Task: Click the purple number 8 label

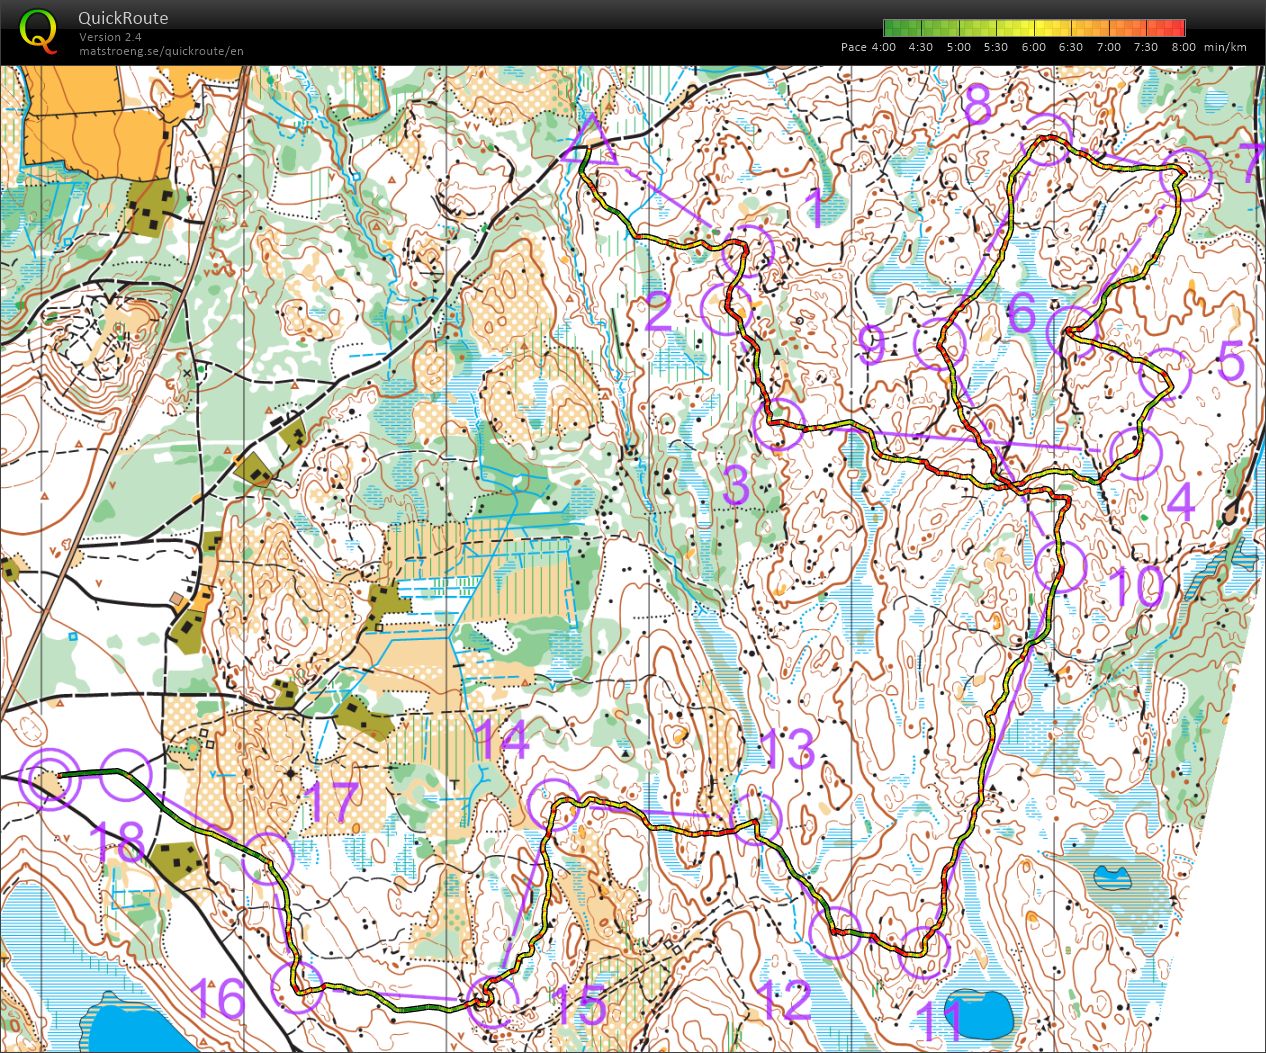Action: (977, 104)
